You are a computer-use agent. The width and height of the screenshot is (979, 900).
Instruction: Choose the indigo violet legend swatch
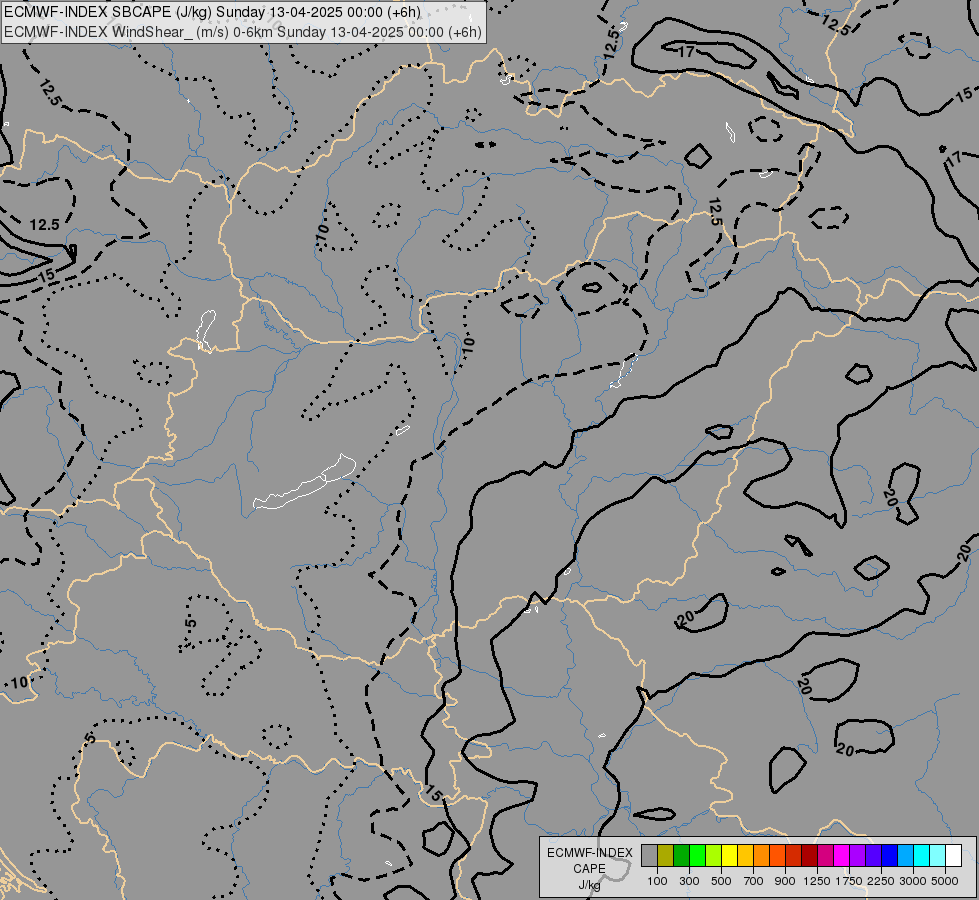(873, 855)
